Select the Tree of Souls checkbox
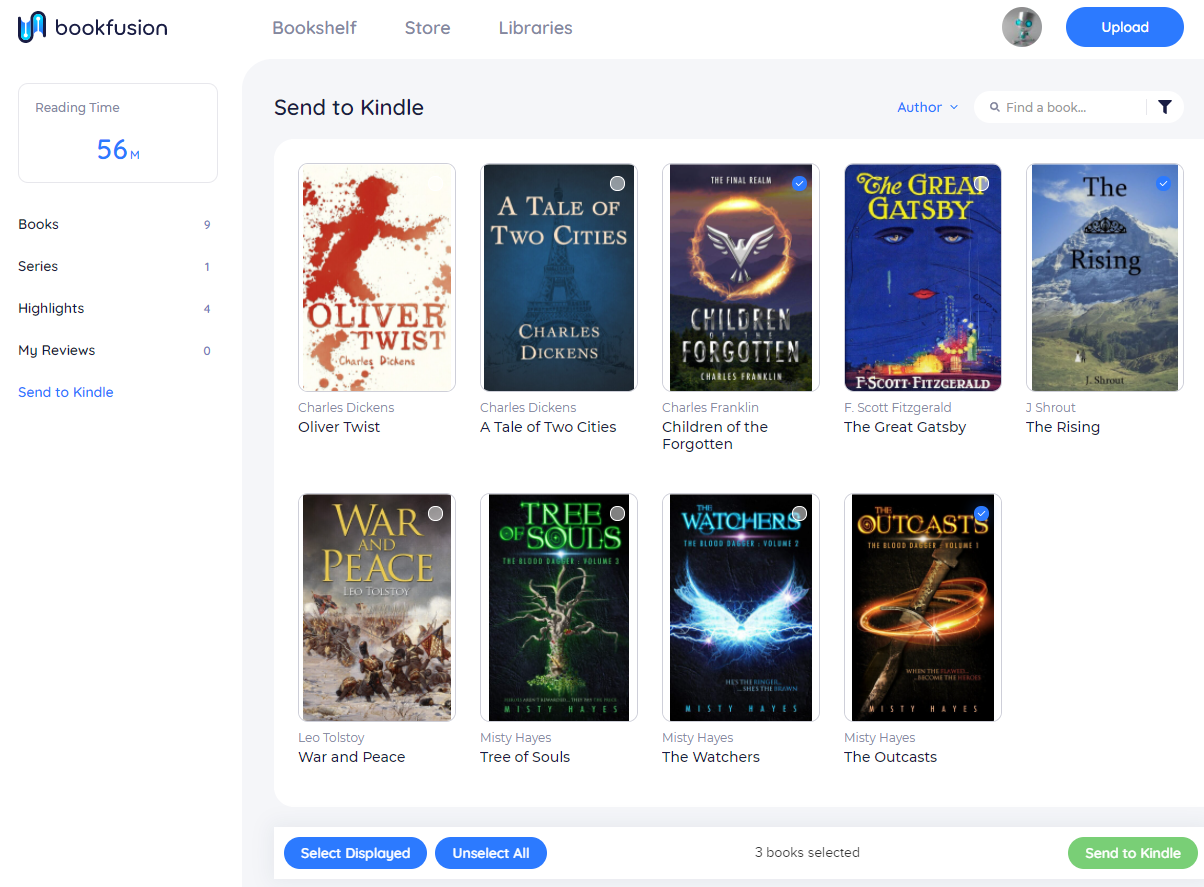Image resolution: width=1204 pixels, height=887 pixels. 617,513
